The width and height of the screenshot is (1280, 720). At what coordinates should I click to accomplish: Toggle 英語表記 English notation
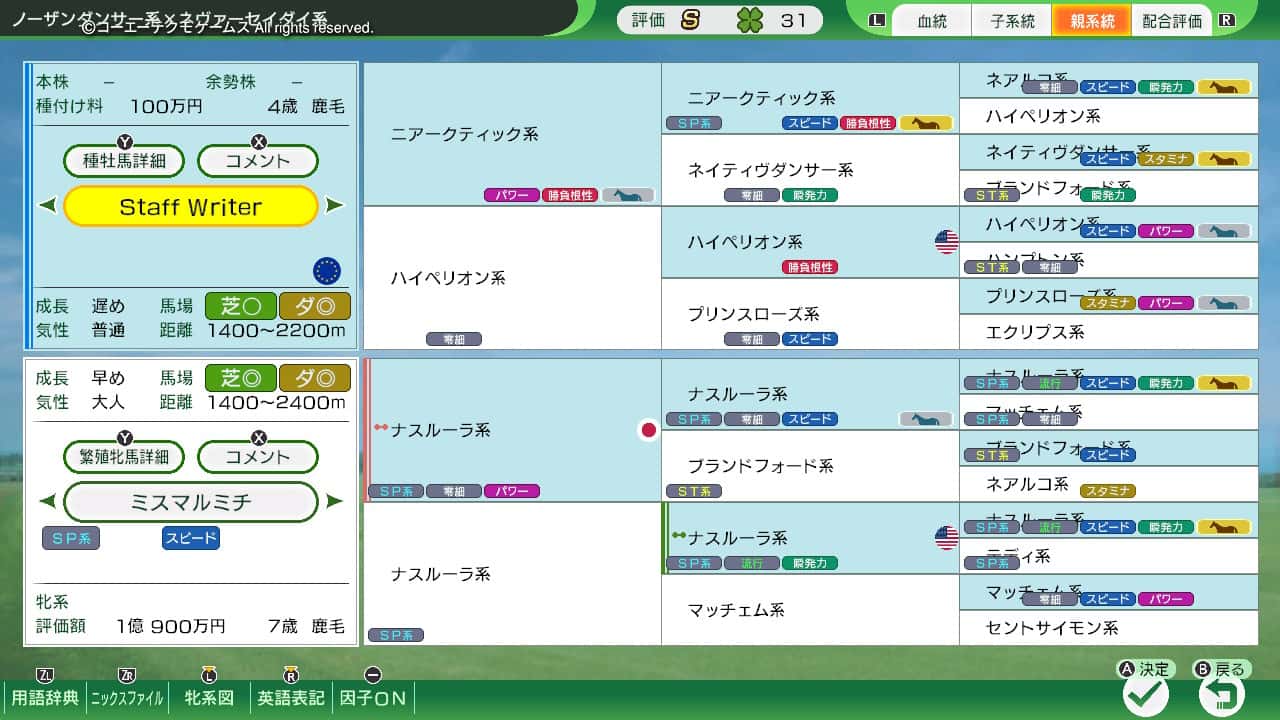point(291,697)
